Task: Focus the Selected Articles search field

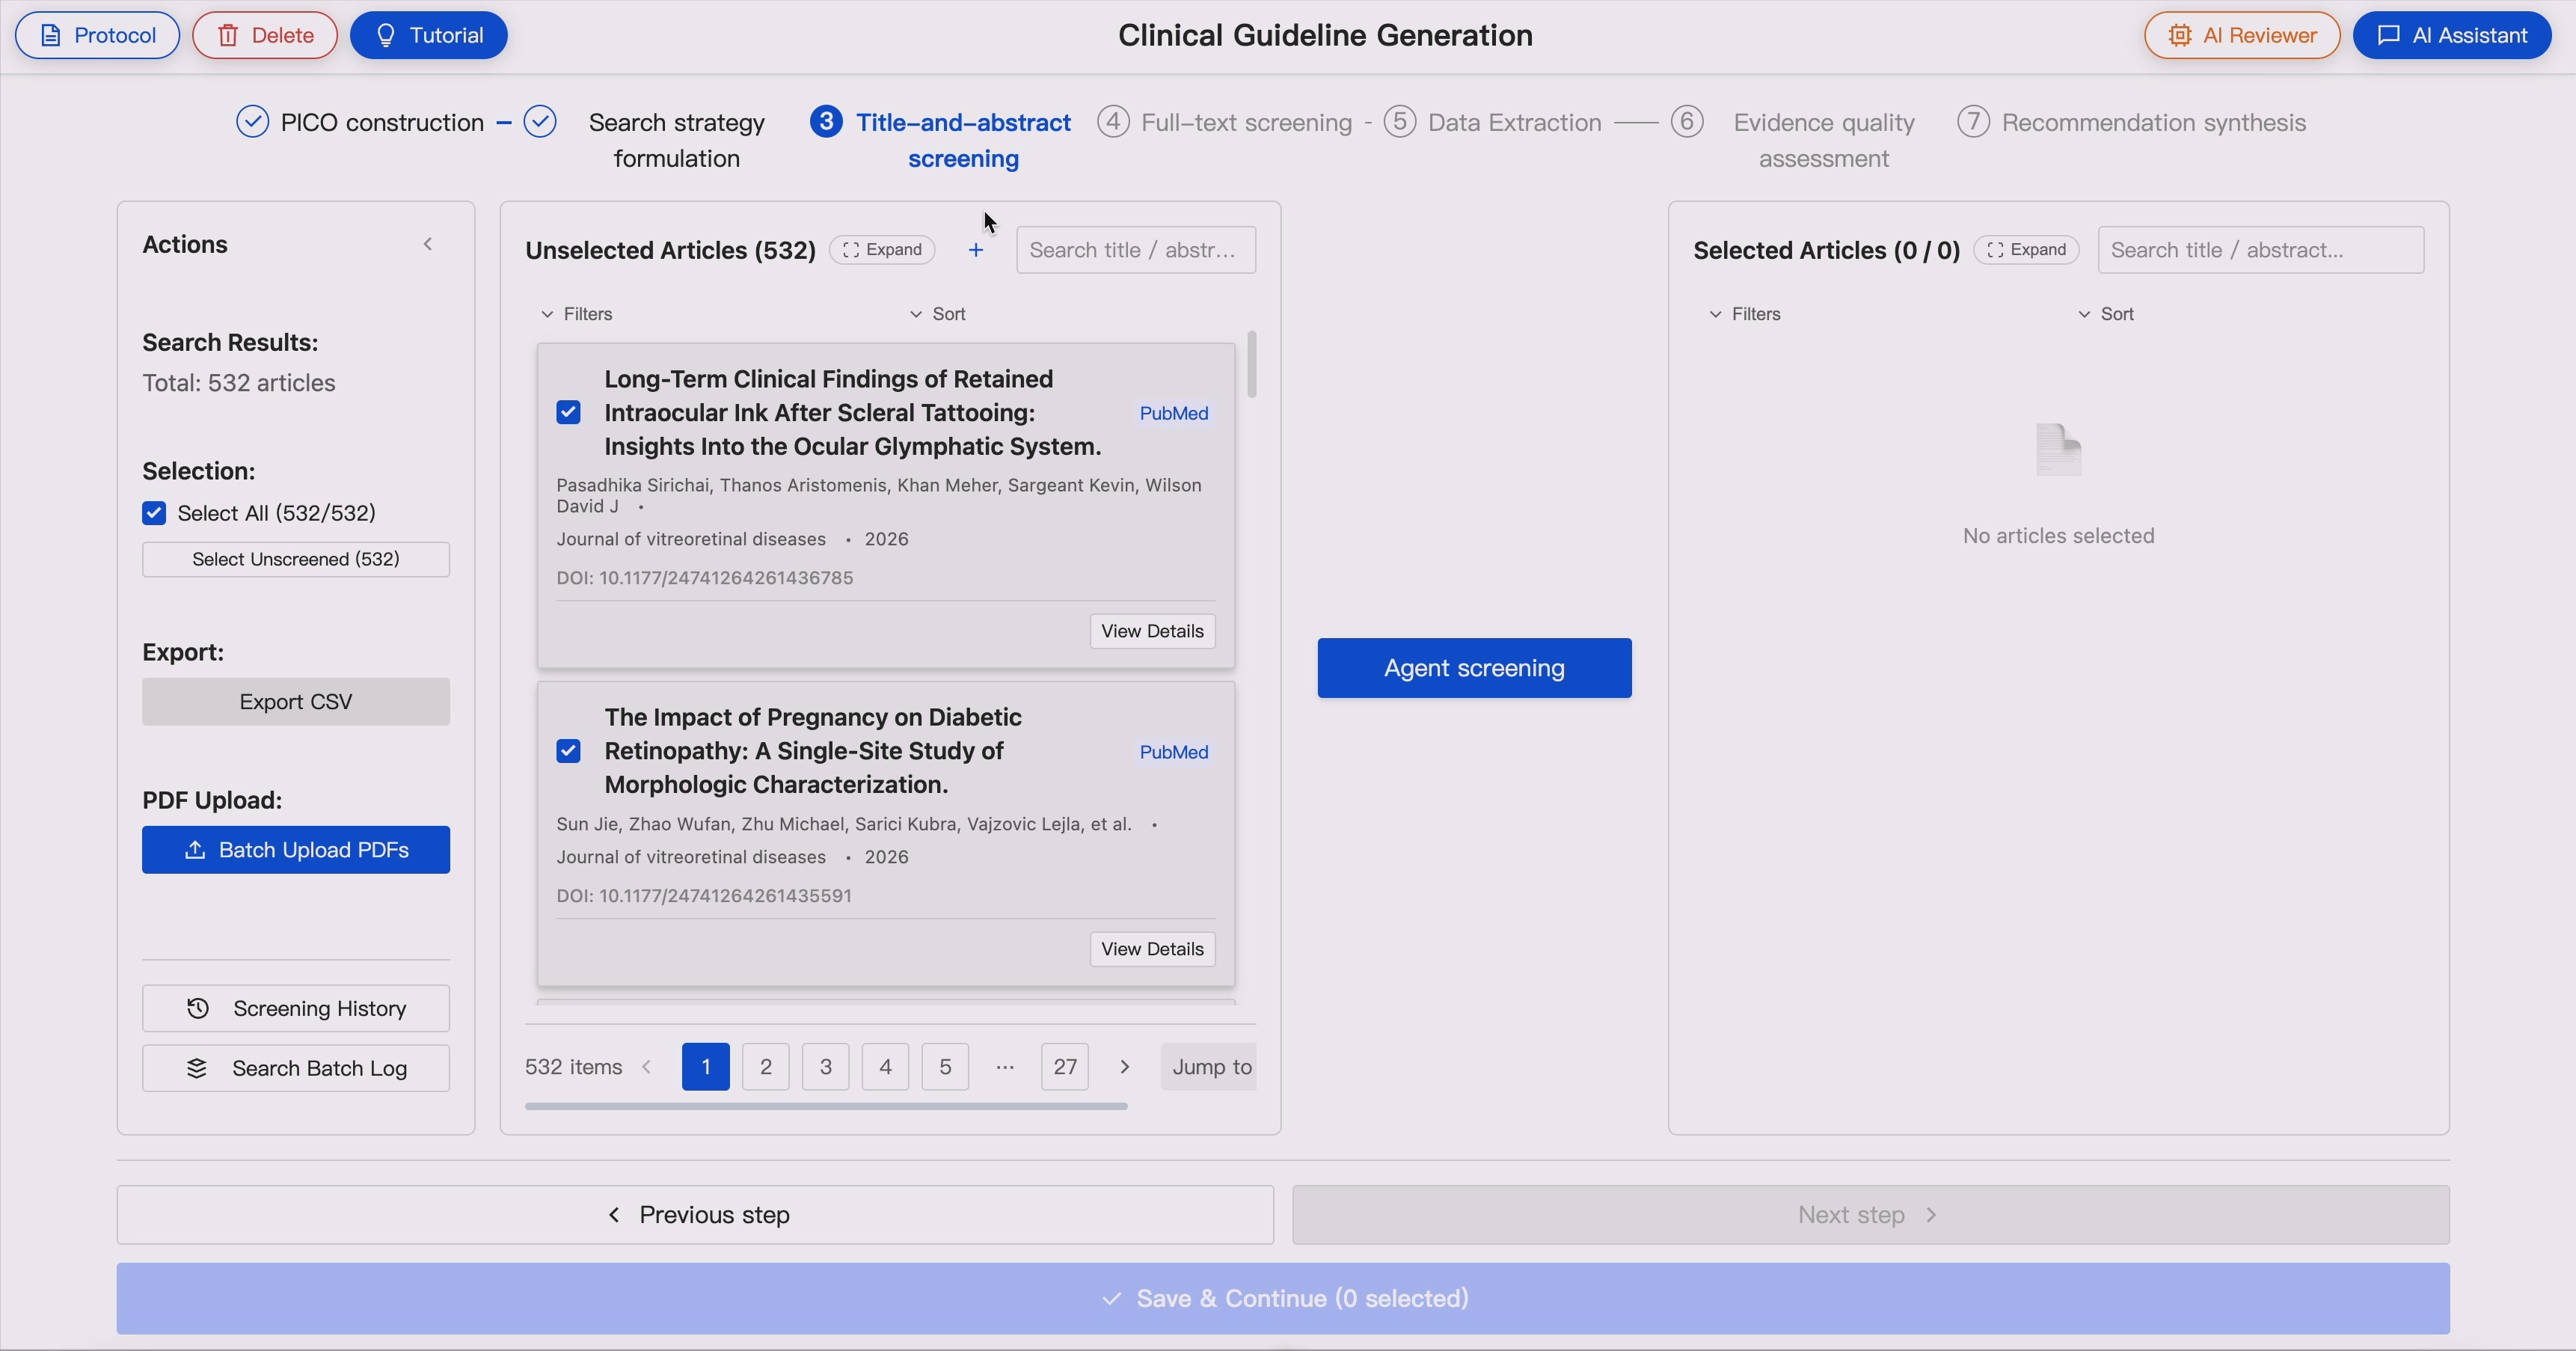Action: 2261,250
